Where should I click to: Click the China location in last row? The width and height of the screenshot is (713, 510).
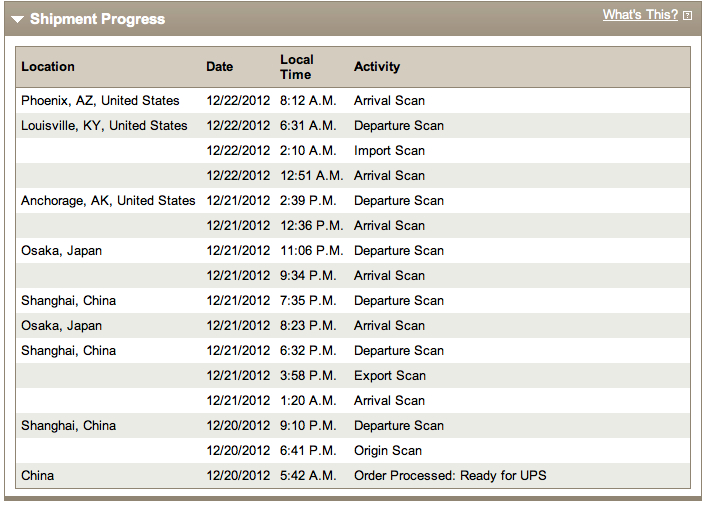(x=38, y=476)
